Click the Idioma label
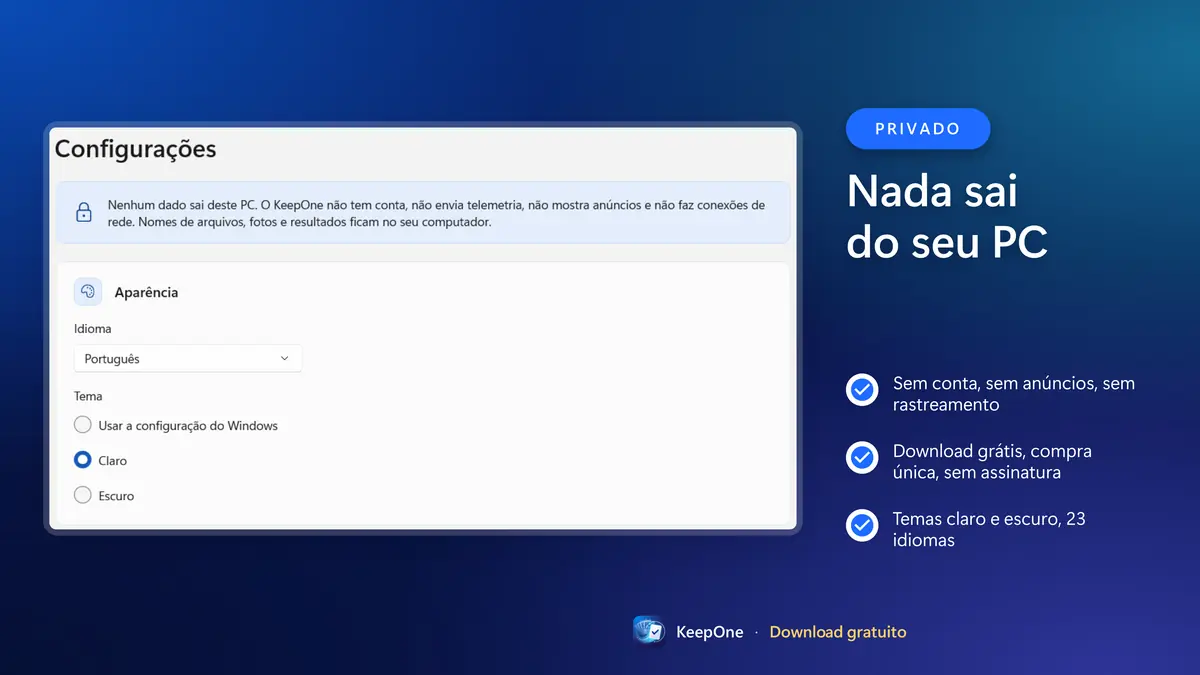The width and height of the screenshot is (1200, 675). tap(93, 328)
